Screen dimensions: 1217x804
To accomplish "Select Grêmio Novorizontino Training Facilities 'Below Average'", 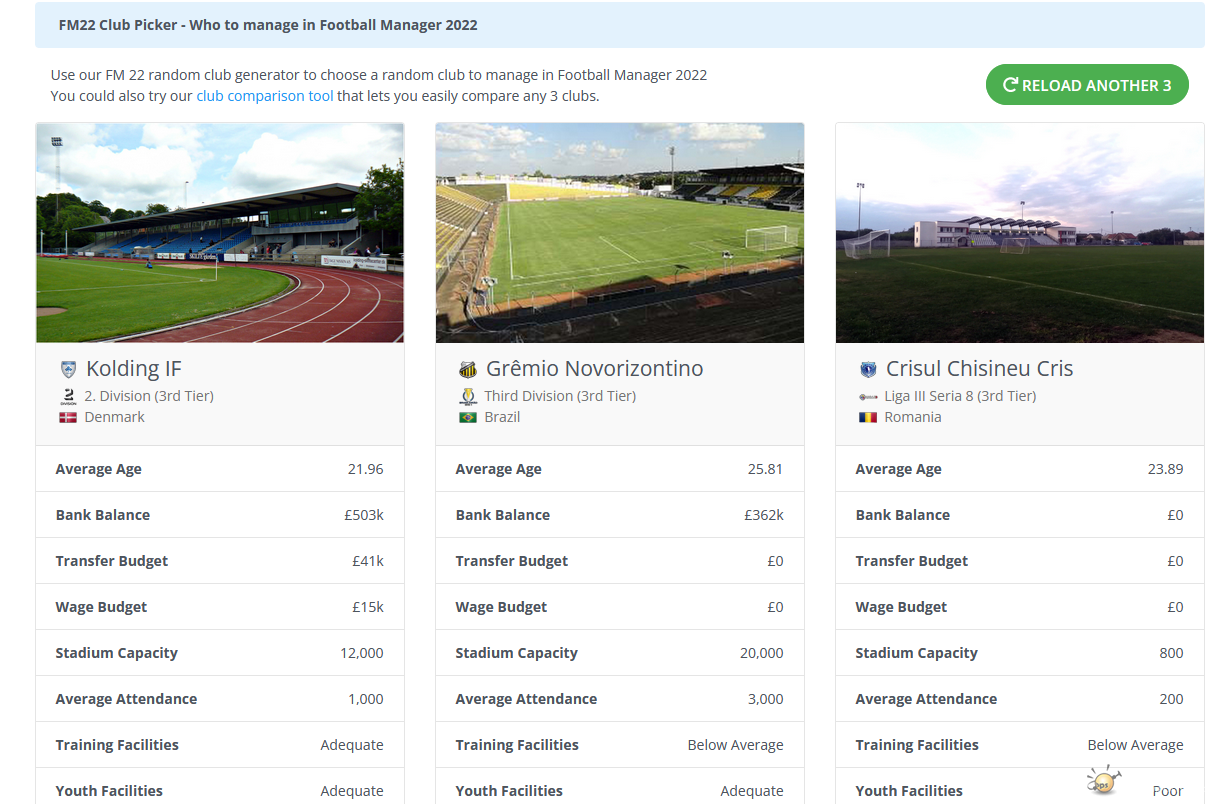I will [736, 745].
